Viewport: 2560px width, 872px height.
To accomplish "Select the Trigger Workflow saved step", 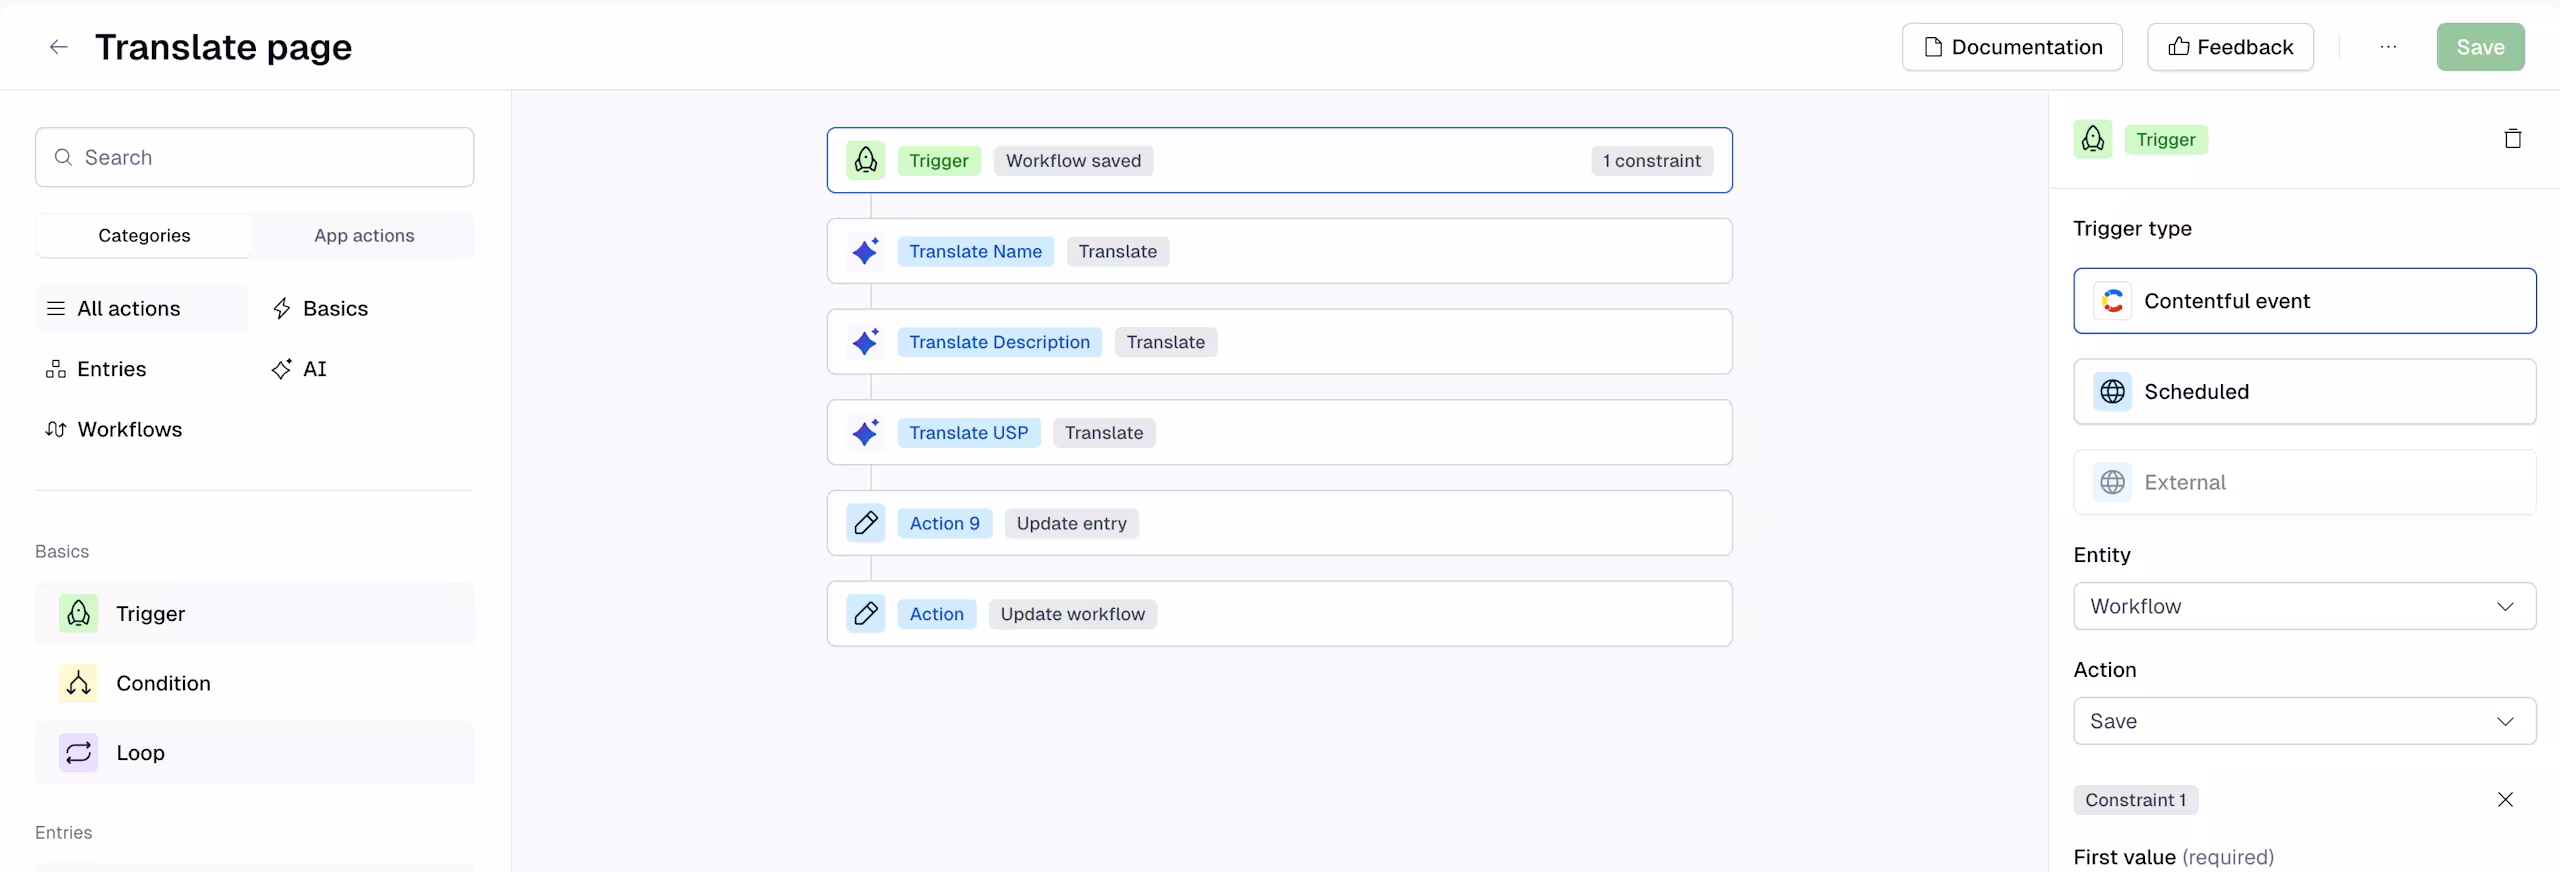I will click(x=1279, y=160).
